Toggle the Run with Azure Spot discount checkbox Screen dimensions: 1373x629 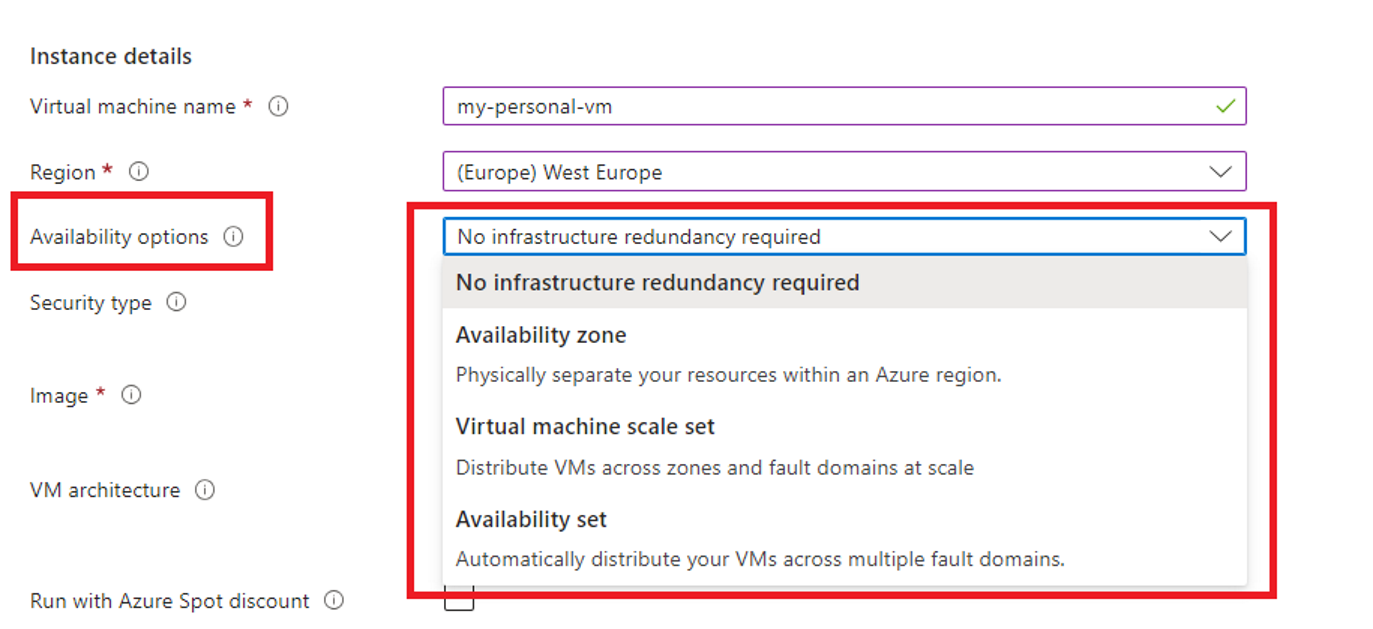tap(458, 600)
